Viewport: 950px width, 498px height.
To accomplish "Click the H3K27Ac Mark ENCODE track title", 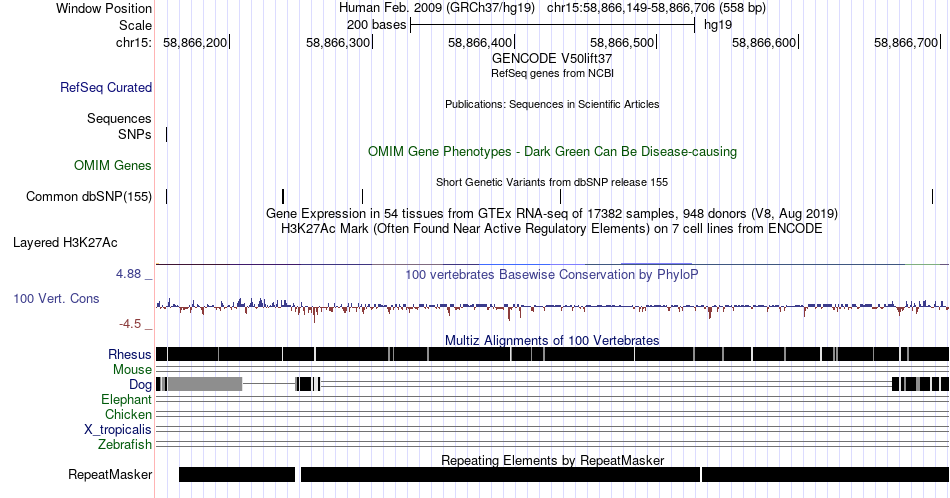I will pos(552,228).
